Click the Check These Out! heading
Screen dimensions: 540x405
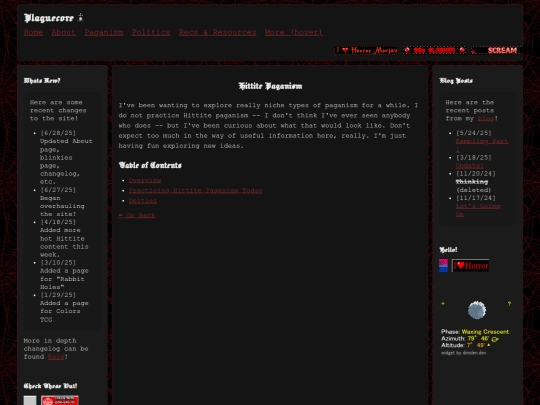click(x=50, y=386)
